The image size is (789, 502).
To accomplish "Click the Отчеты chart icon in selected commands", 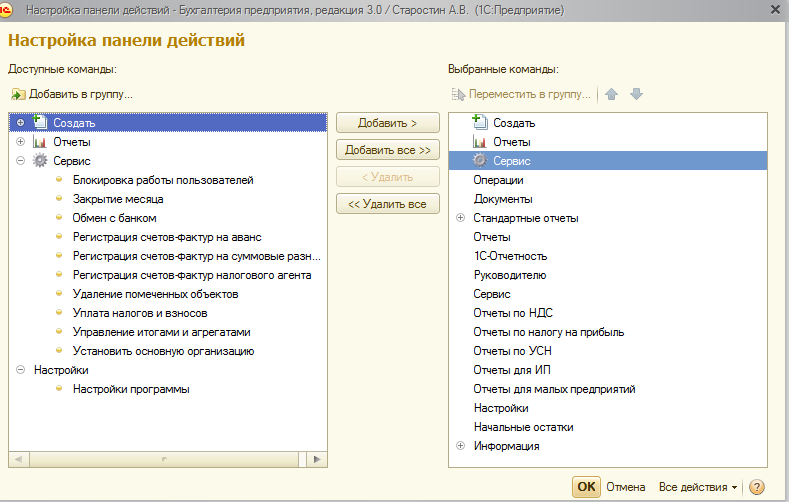I will (x=480, y=142).
